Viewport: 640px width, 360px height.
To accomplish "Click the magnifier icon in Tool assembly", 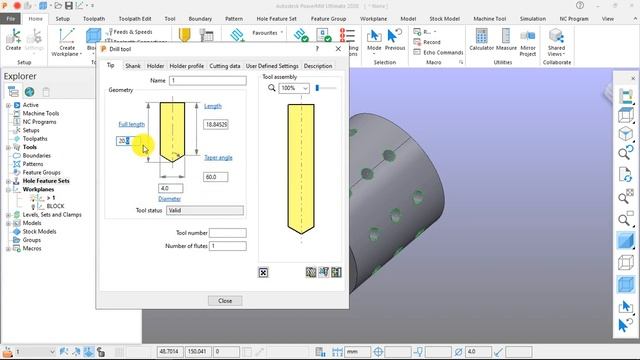I will coord(271,88).
